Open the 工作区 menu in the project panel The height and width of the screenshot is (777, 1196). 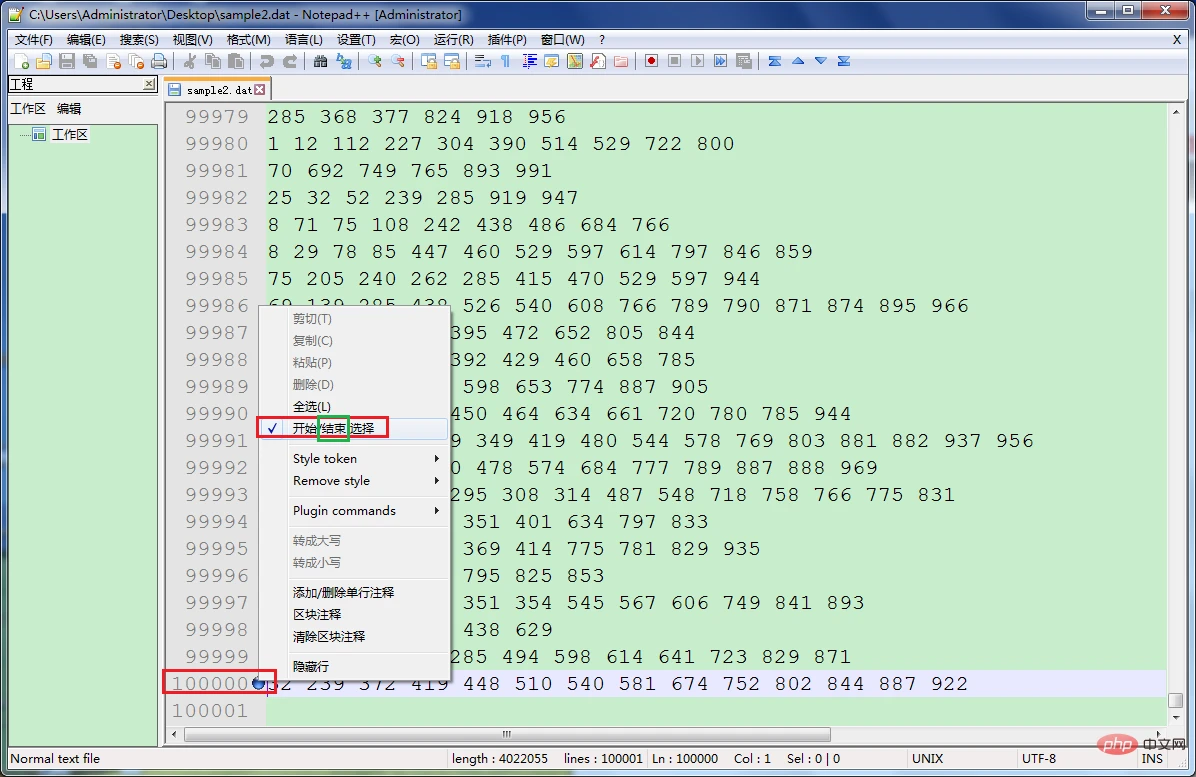pos(28,109)
